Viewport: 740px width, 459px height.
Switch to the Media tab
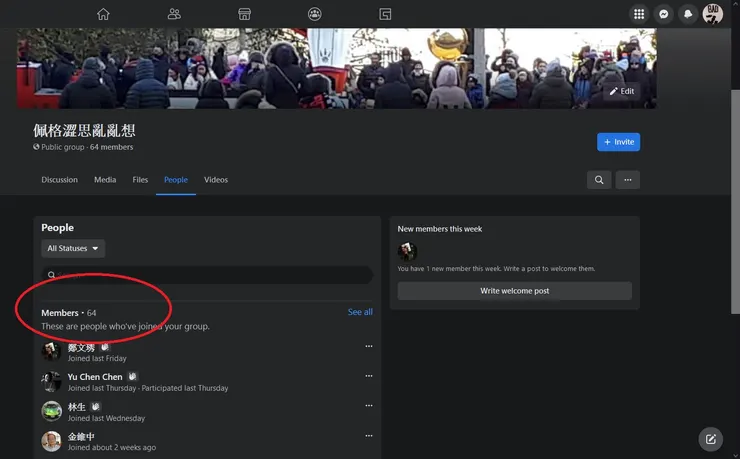(x=105, y=180)
